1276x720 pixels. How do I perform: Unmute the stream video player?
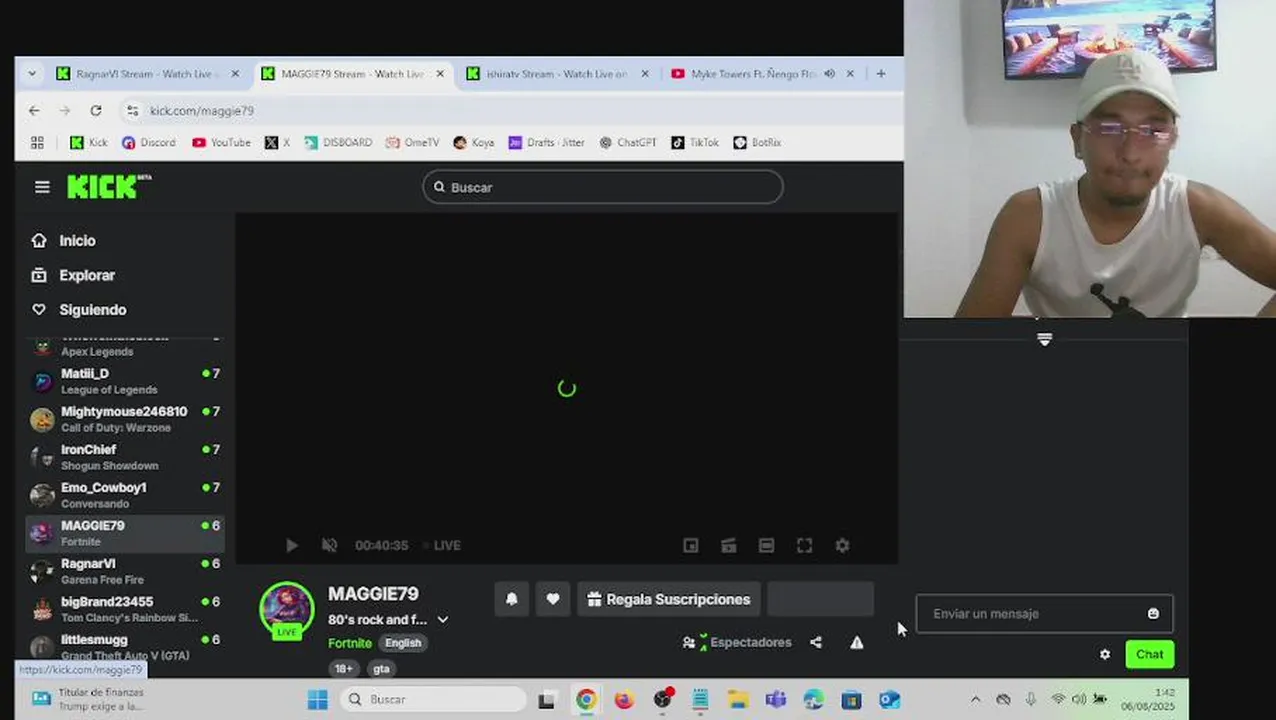pyautogui.click(x=329, y=545)
